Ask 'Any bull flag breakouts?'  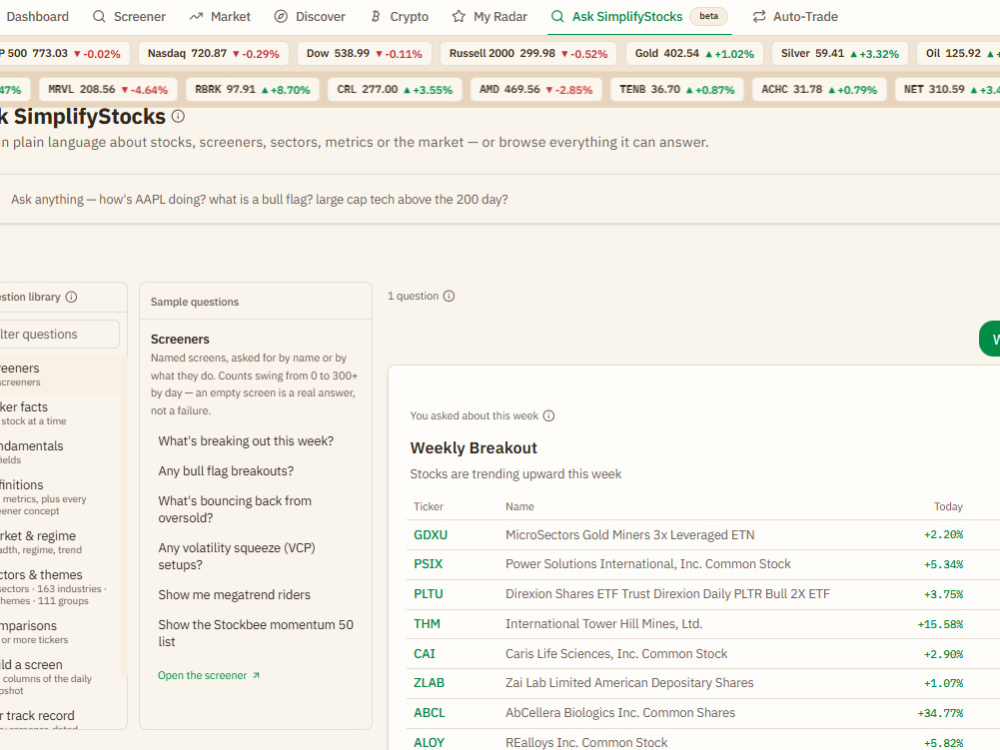(226, 471)
